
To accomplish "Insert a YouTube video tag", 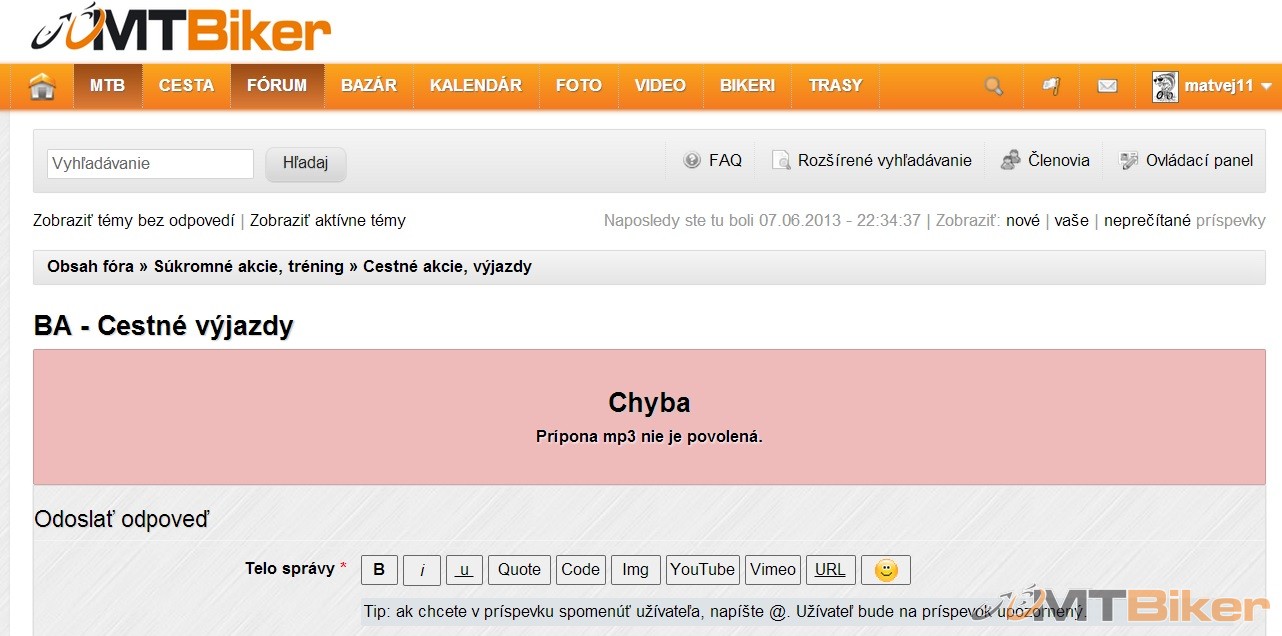I will [702, 570].
